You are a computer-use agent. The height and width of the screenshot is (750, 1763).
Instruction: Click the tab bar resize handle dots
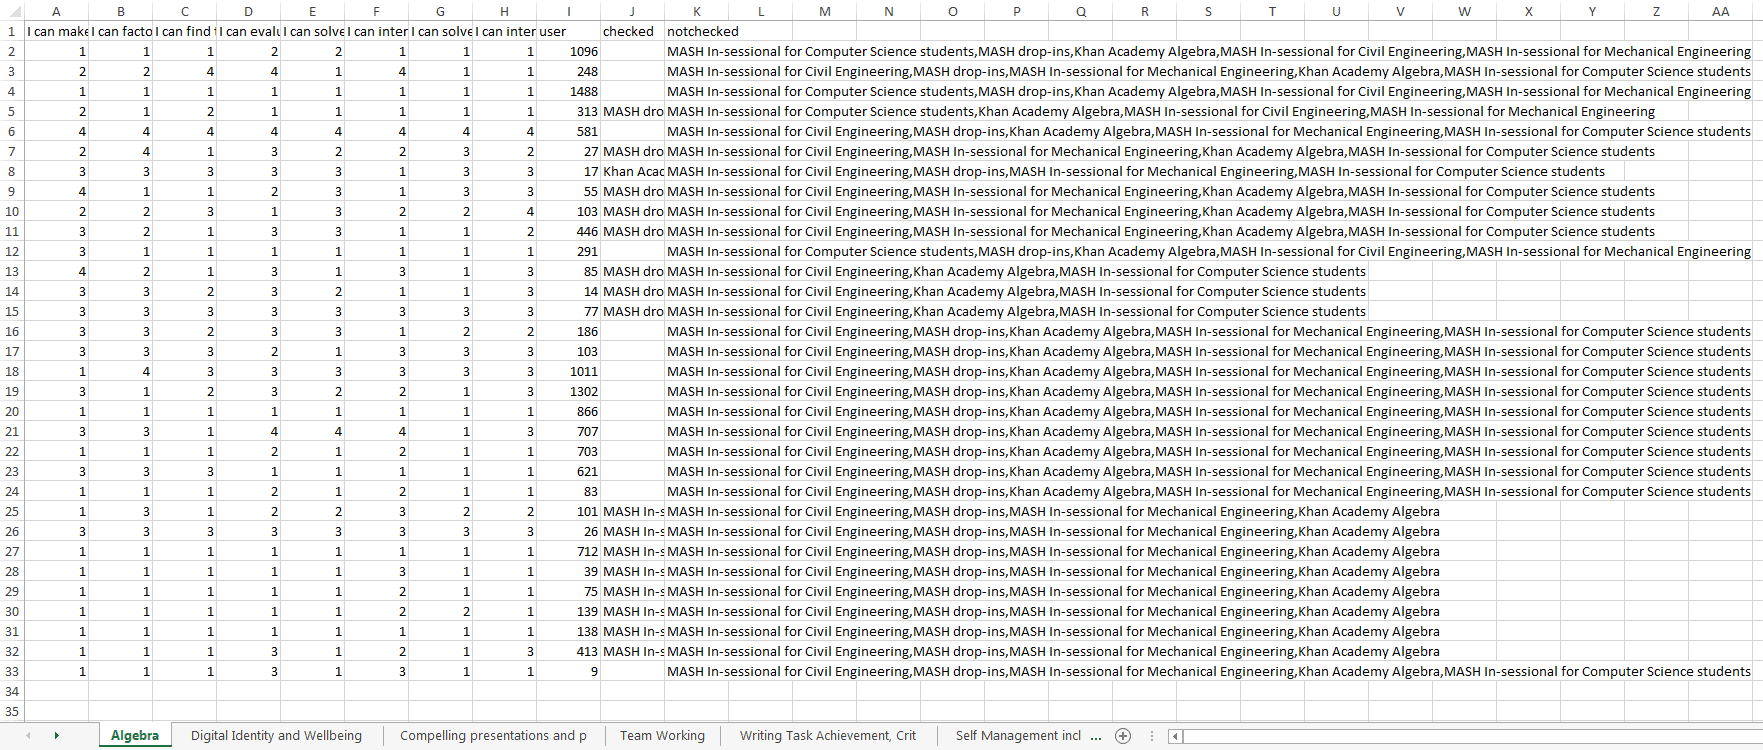(1151, 736)
